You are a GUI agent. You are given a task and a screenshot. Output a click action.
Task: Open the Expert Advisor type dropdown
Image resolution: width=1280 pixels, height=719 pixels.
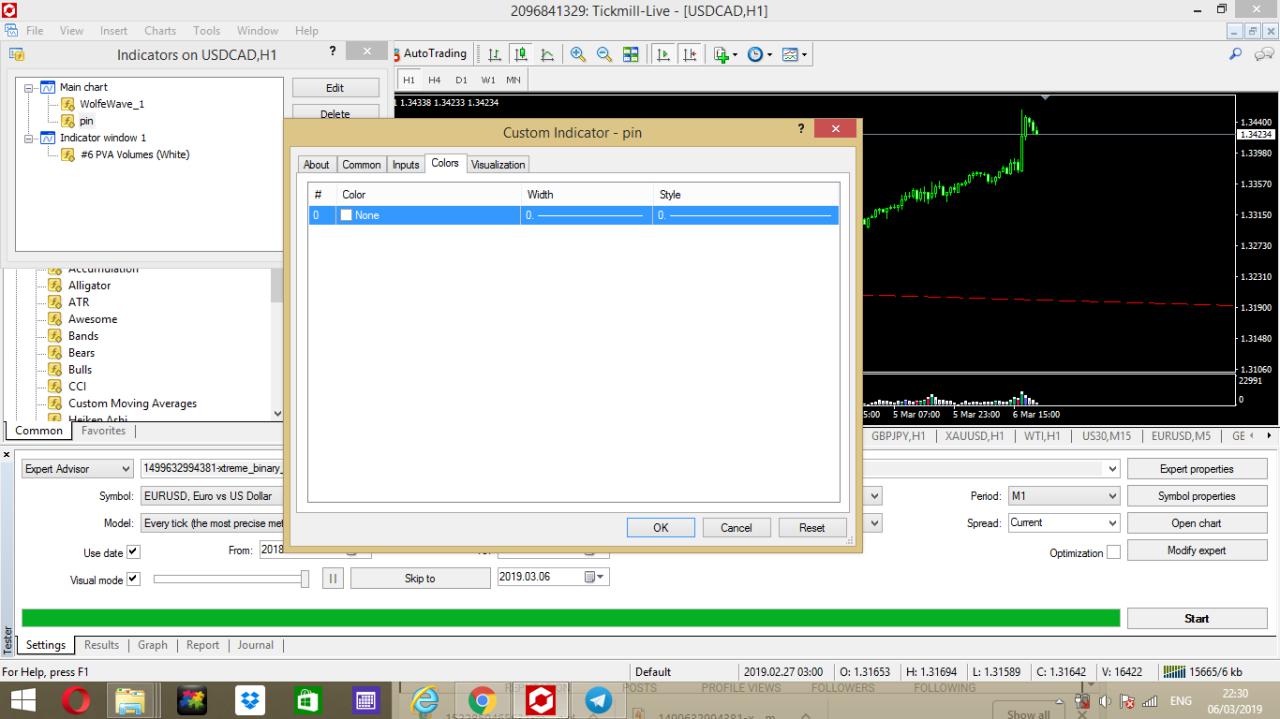pyautogui.click(x=78, y=468)
